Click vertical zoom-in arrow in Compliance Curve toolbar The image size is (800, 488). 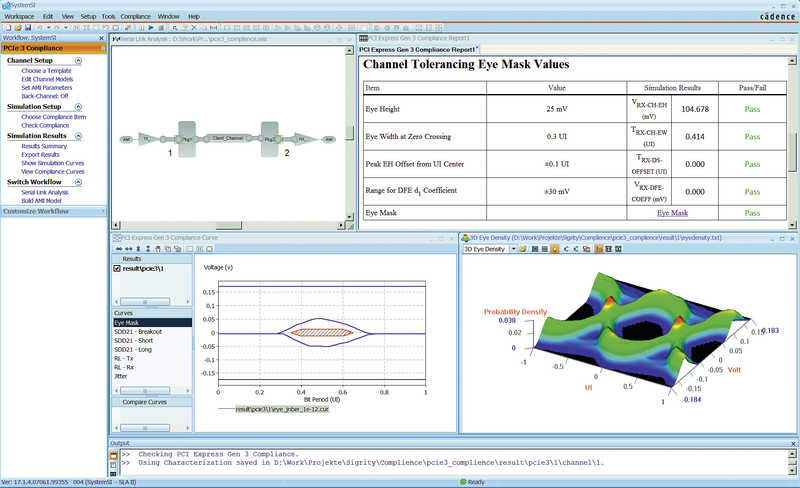138,249
